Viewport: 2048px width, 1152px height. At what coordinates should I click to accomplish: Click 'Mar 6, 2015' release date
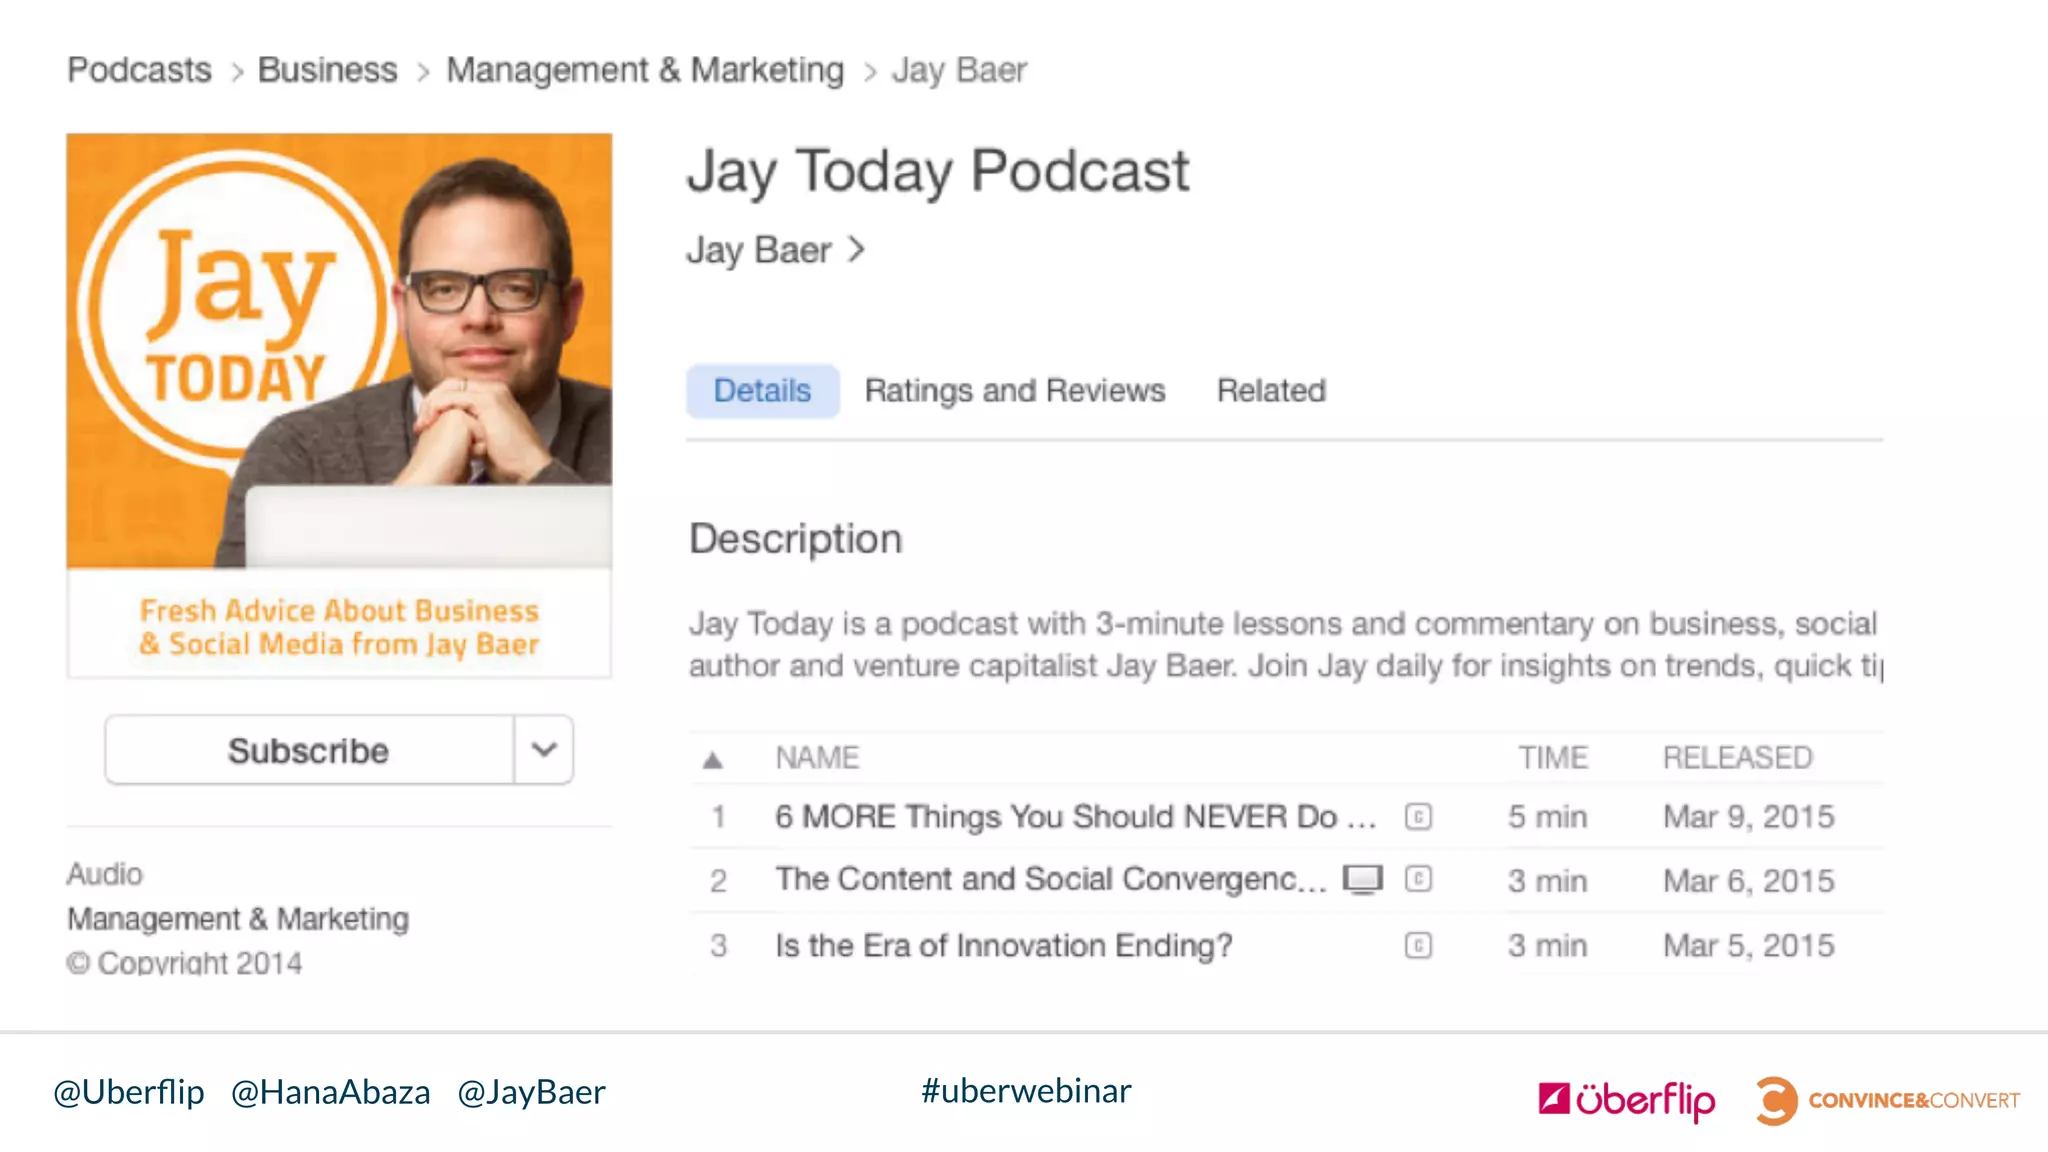click(1749, 881)
